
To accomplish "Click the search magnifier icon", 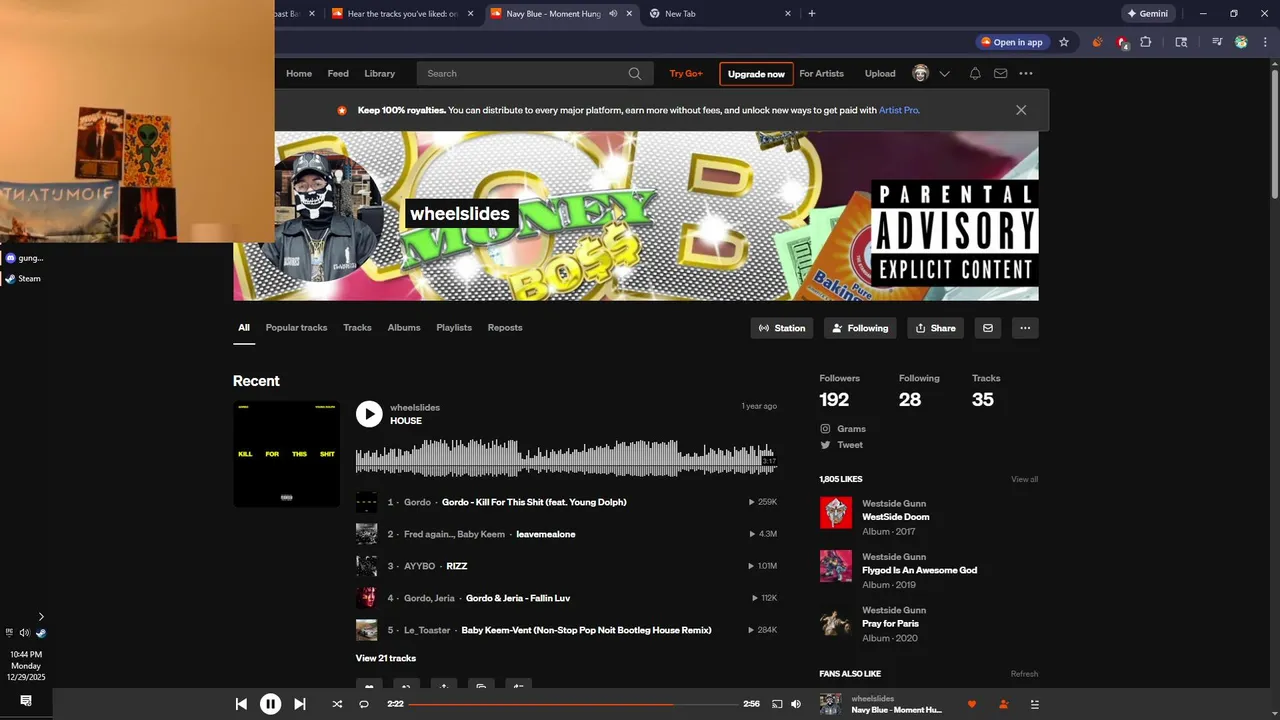I will tap(635, 73).
